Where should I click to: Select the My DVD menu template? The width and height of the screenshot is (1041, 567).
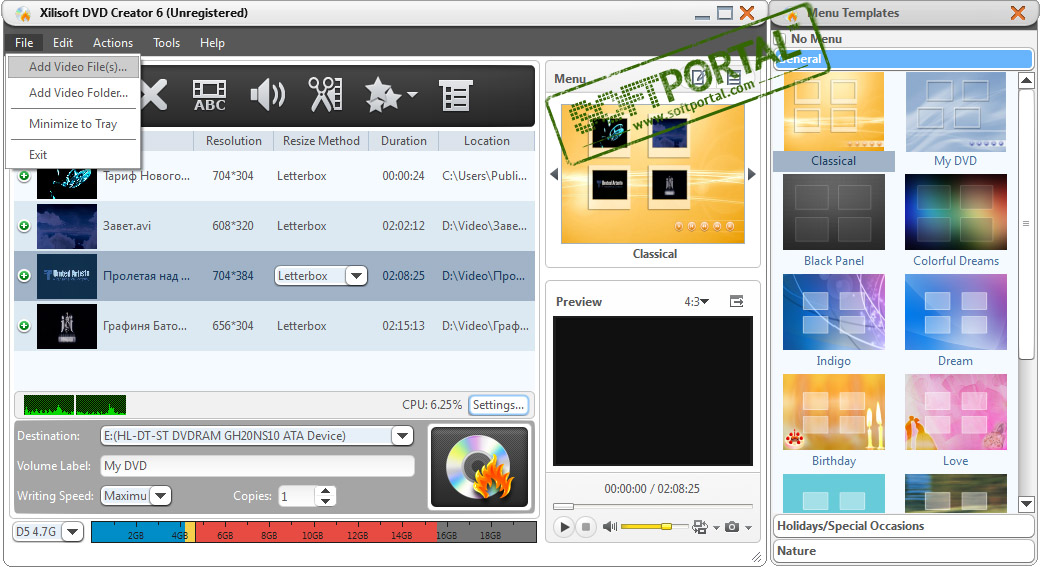coord(955,121)
